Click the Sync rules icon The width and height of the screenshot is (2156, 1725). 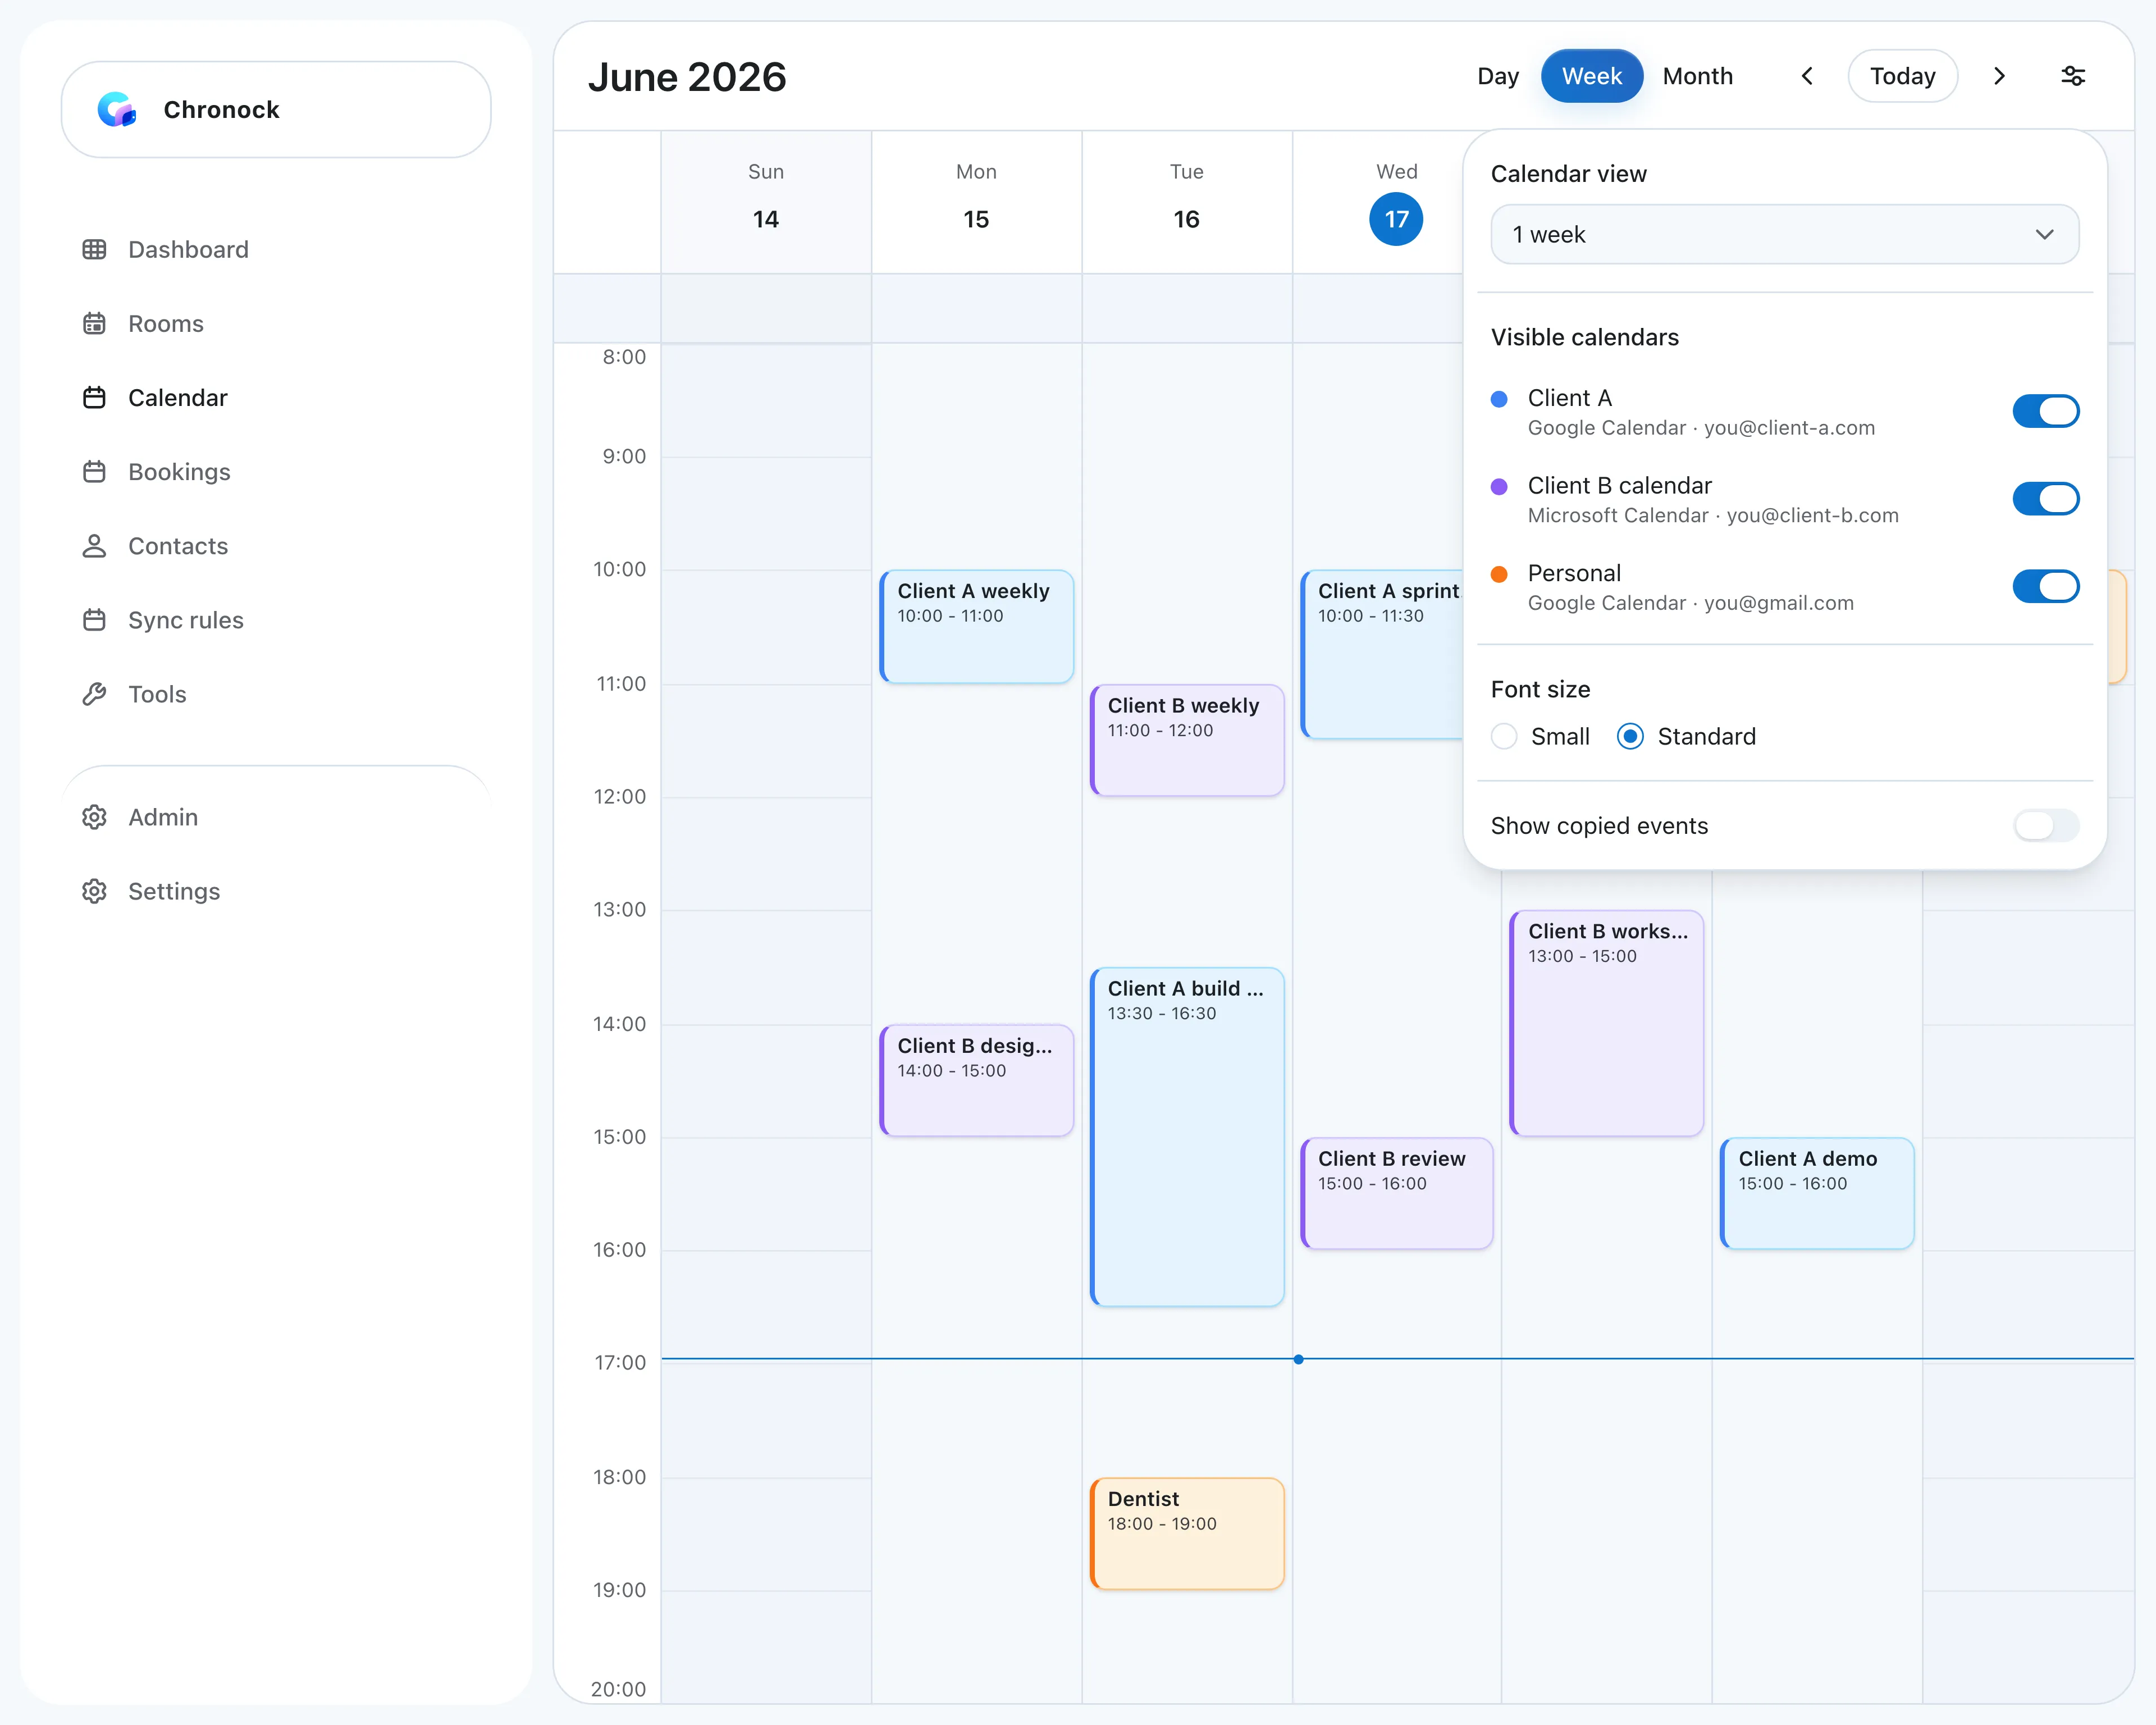click(x=94, y=619)
